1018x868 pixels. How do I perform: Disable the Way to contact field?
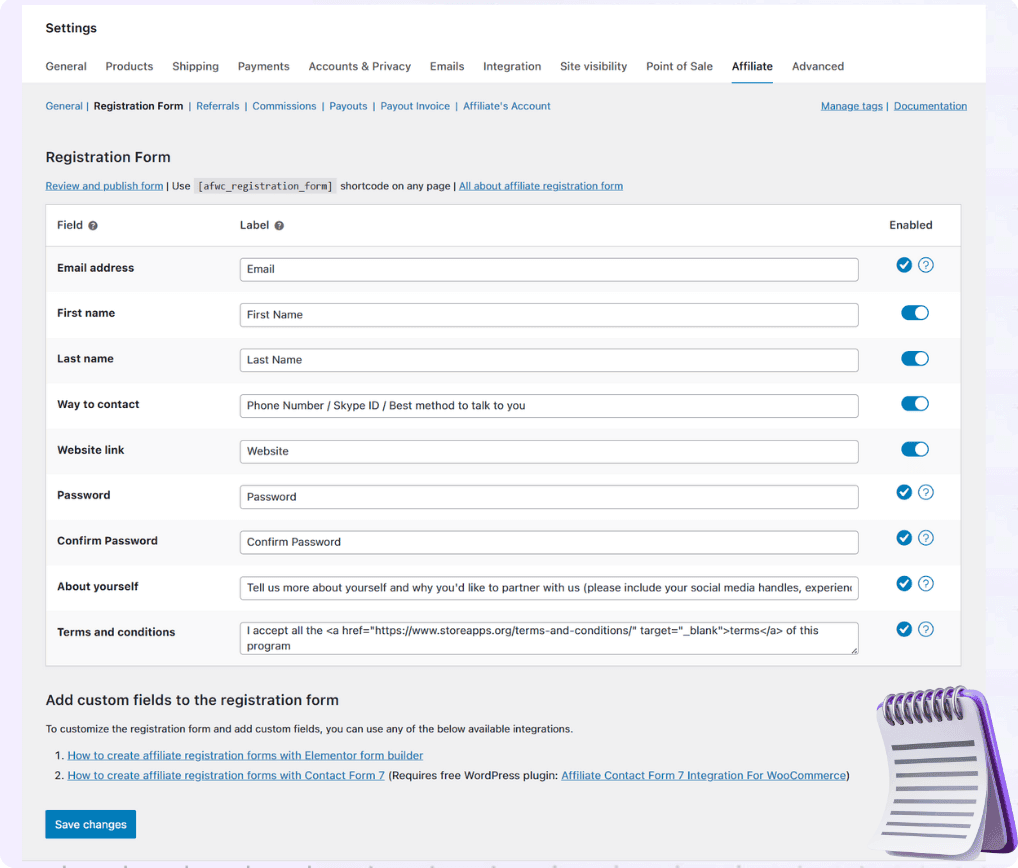coord(914,404)
